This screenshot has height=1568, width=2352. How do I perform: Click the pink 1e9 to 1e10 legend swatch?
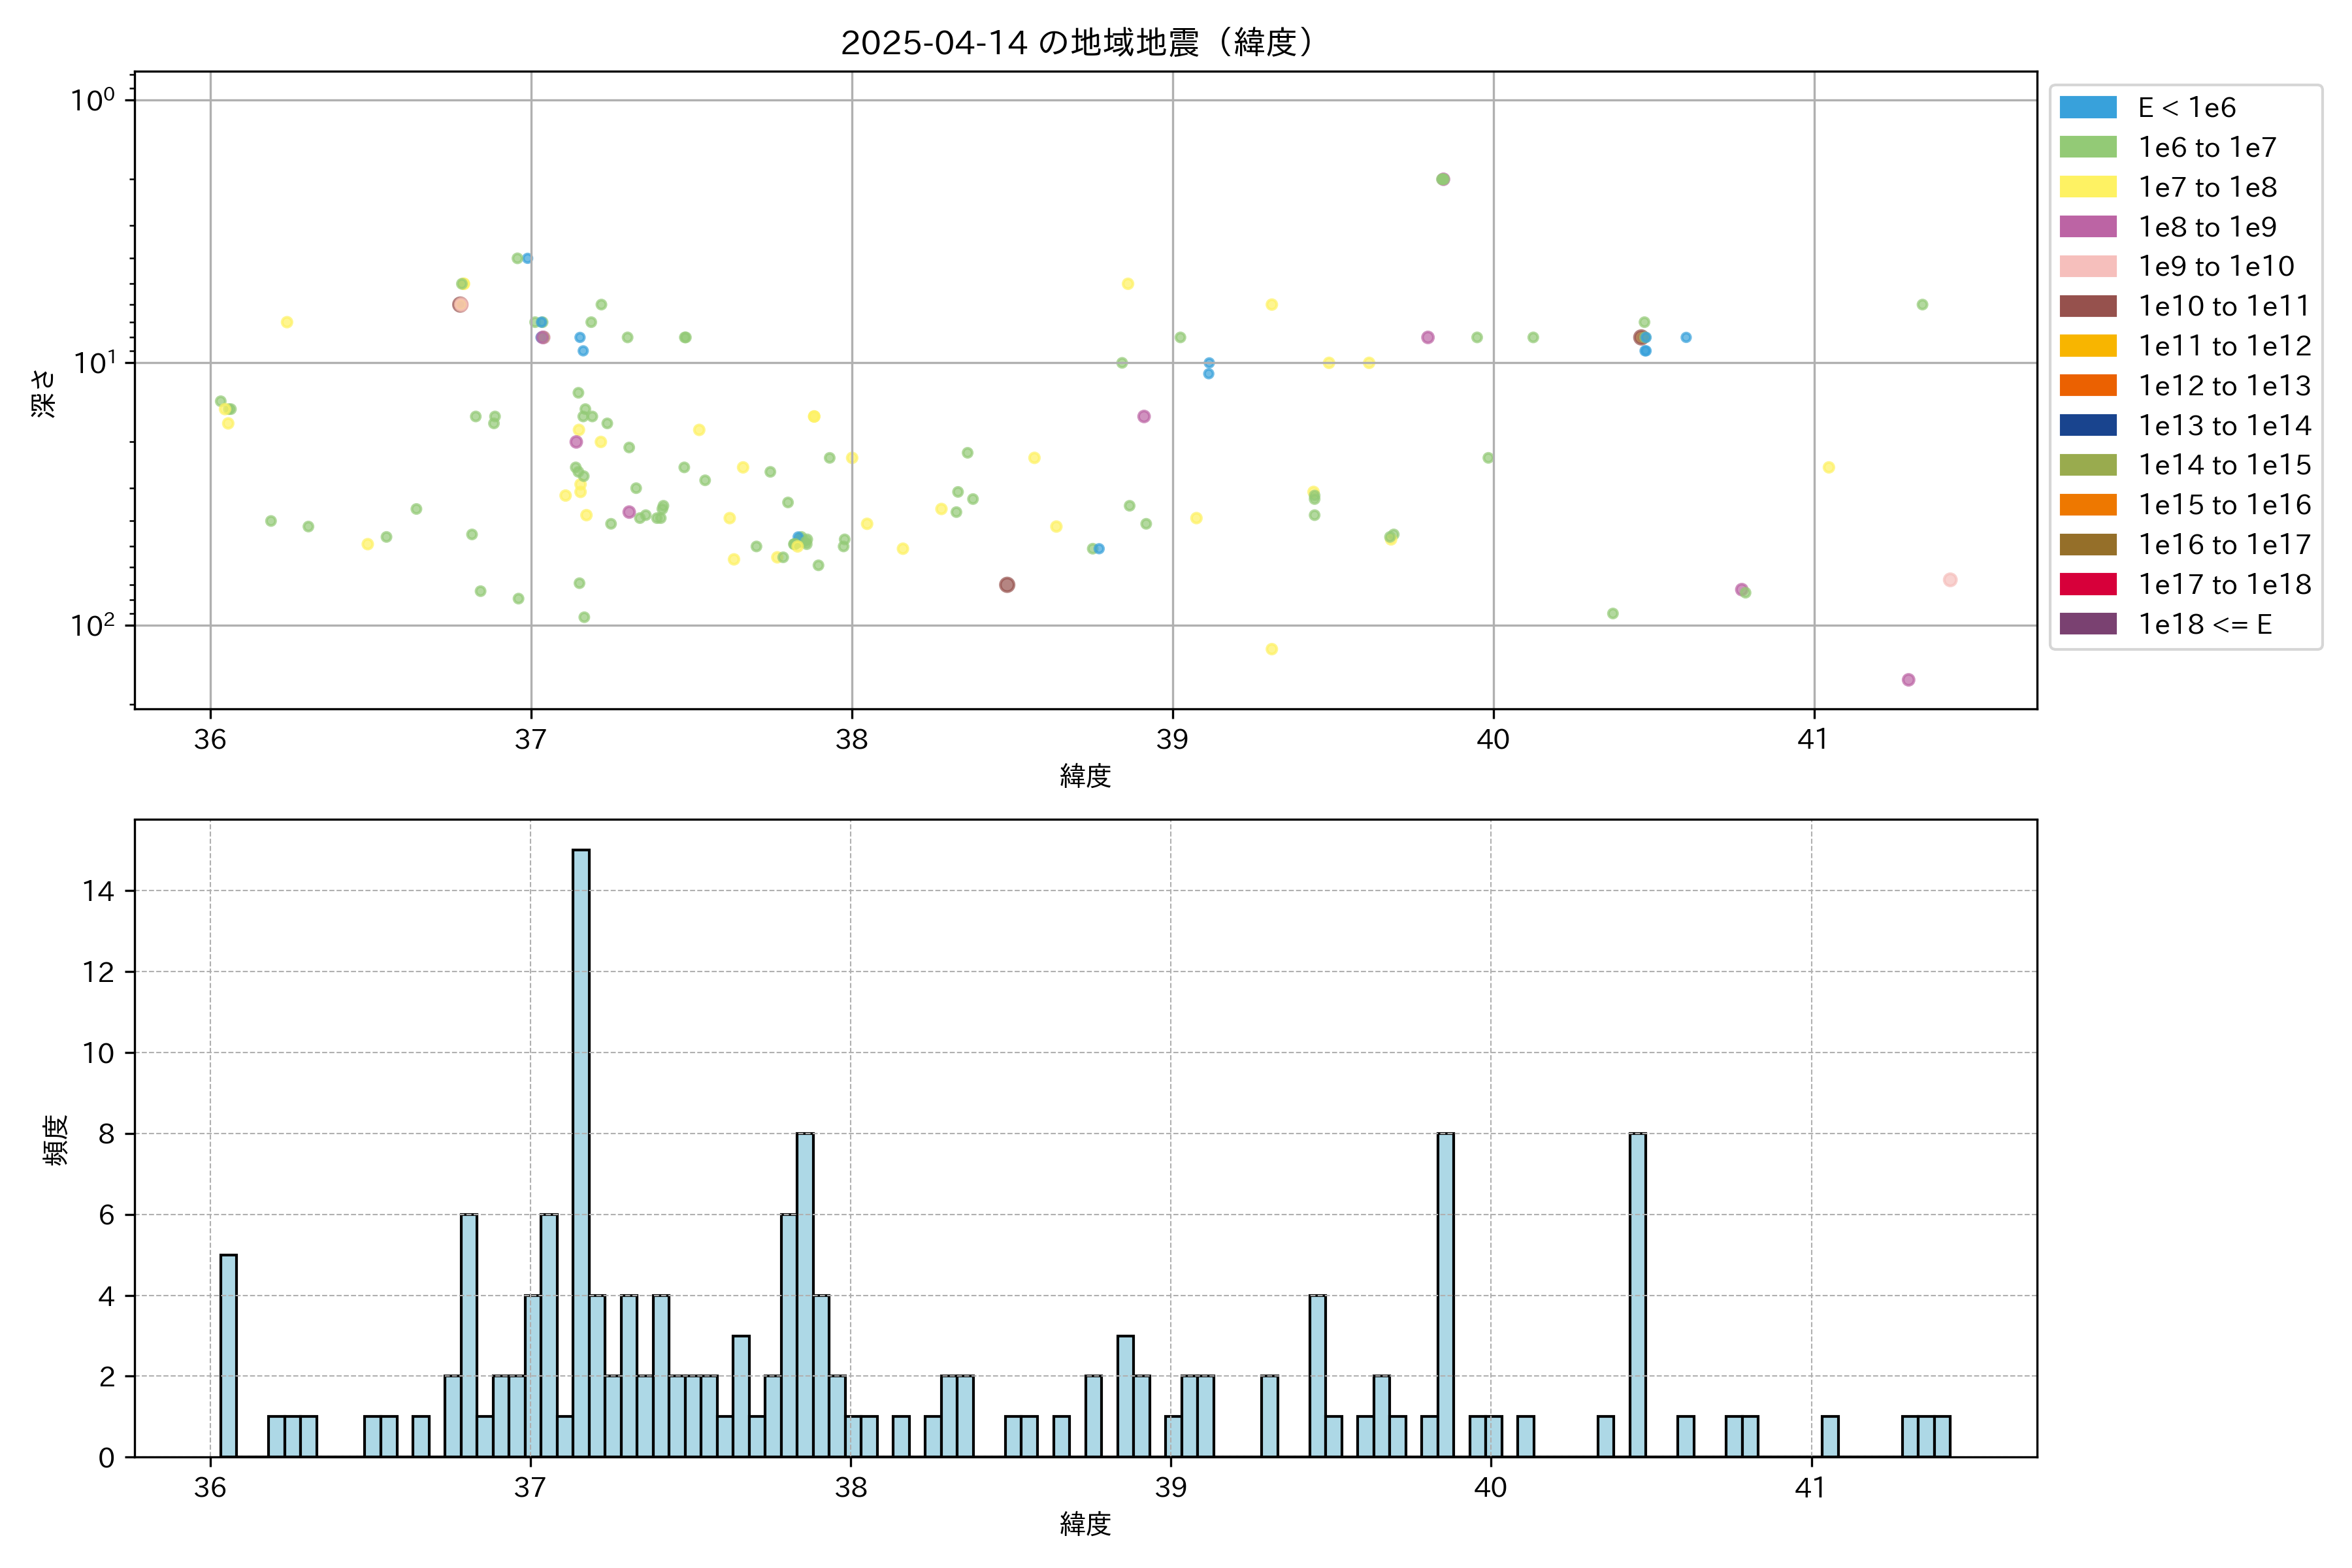[2088, 267]
